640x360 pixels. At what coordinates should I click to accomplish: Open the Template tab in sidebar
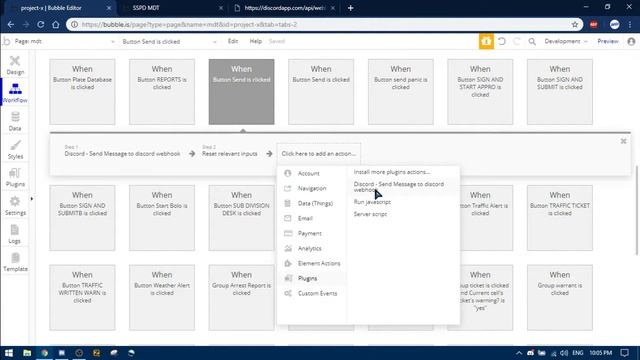15,262
